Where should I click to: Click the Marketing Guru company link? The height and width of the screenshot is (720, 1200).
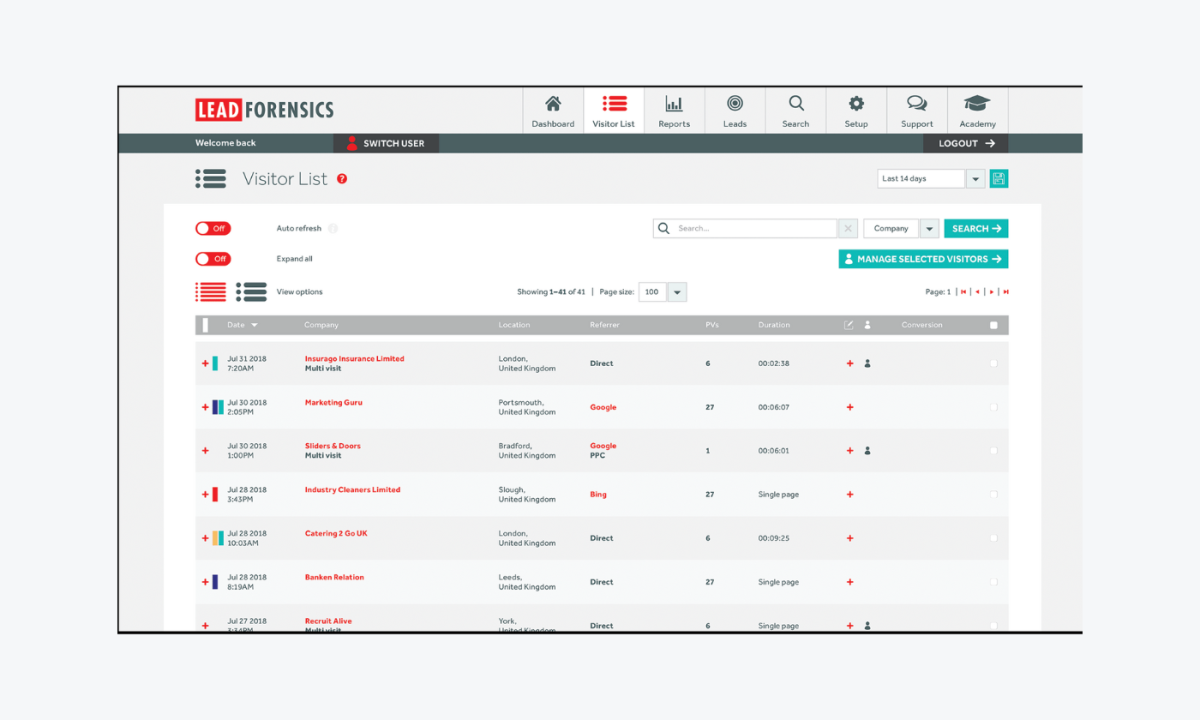point(333,402)
